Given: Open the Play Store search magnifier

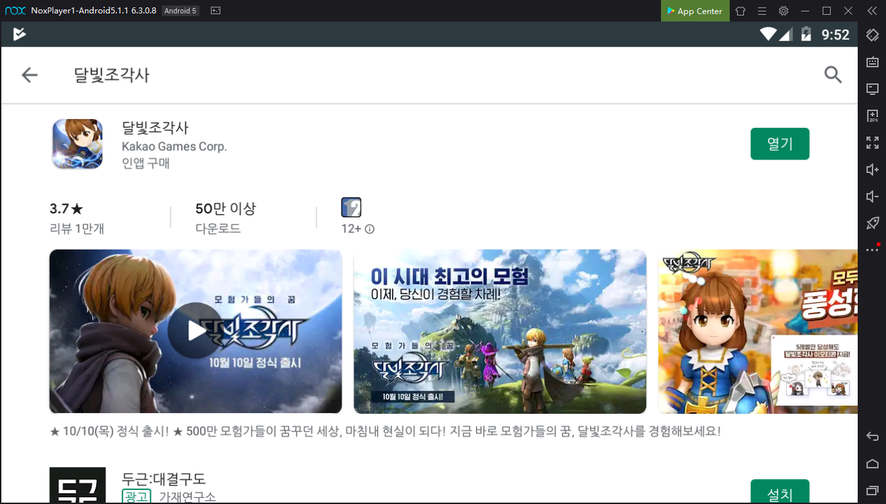Looking at the screenshot, I should [832, 75].
